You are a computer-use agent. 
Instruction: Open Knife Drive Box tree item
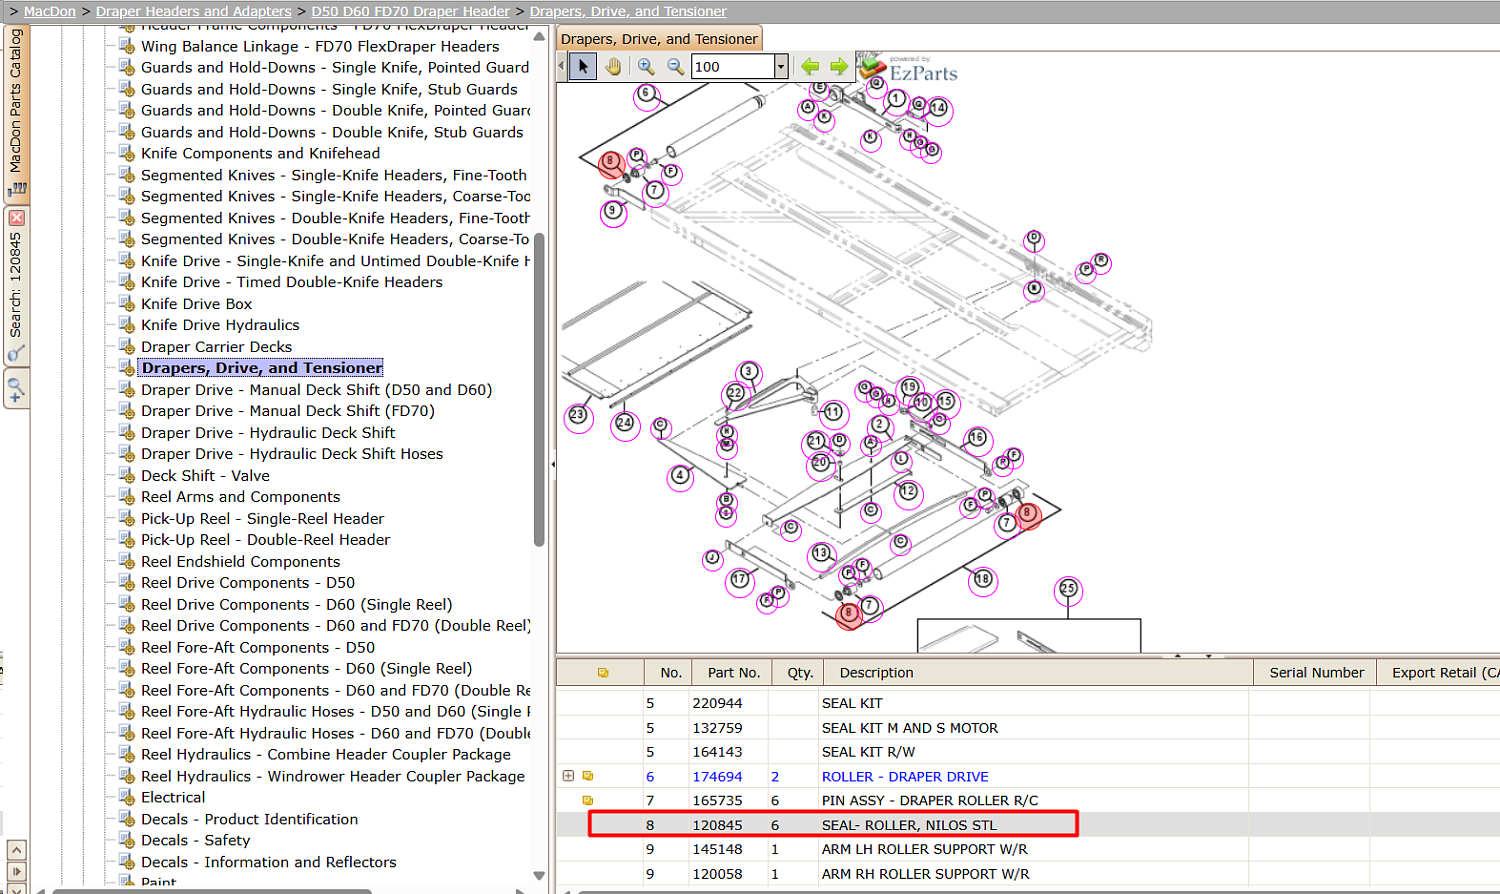click(x=196, y=304)
